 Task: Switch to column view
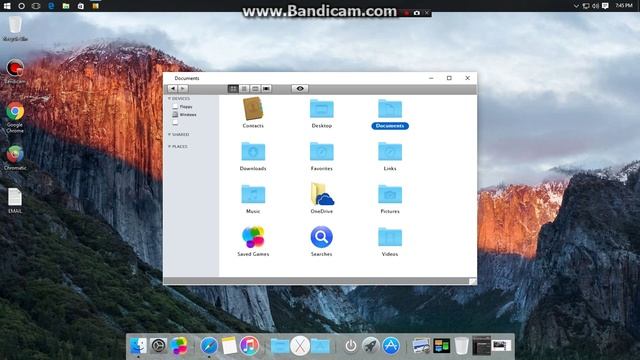[x=255, y=89]
